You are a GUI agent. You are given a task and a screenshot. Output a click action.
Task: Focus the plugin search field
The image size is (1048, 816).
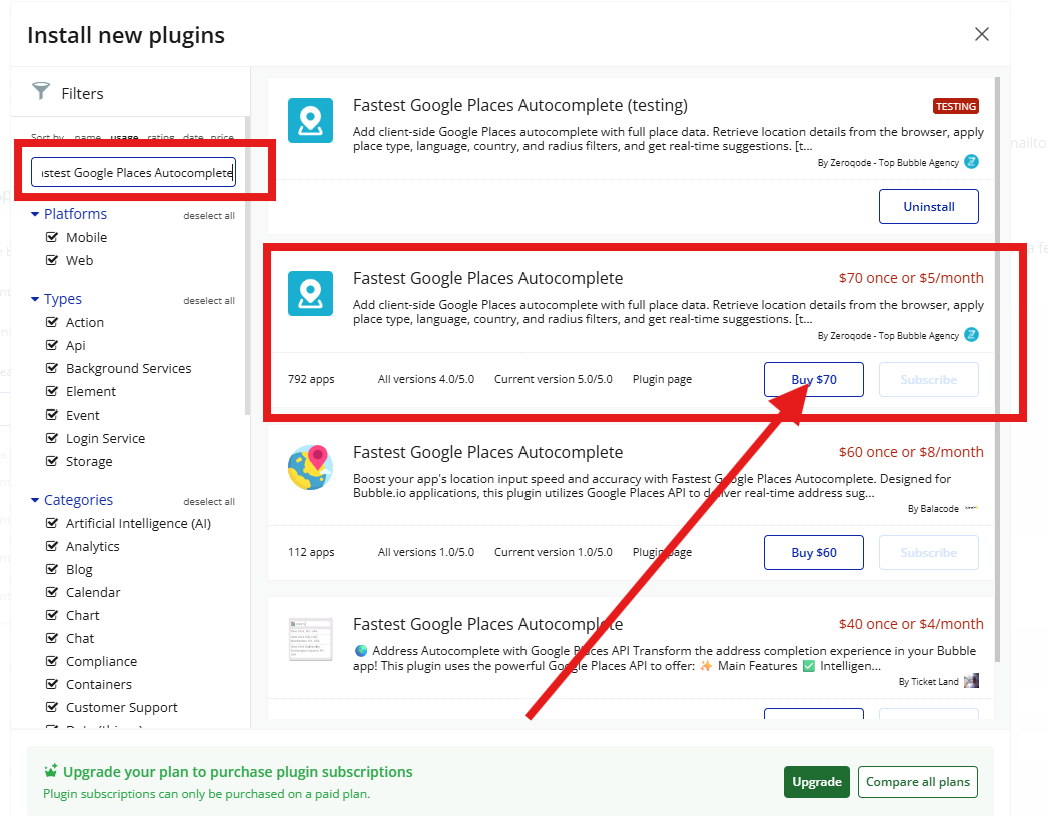[134, 172]
